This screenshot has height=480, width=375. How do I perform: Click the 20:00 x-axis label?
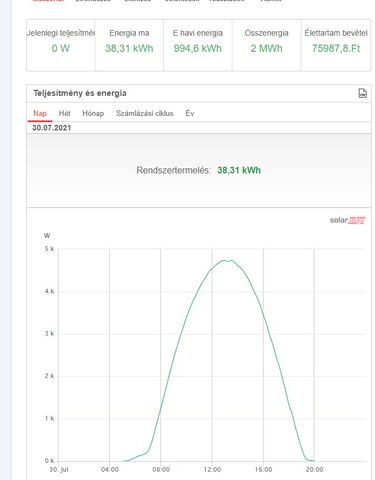(315, 470)
